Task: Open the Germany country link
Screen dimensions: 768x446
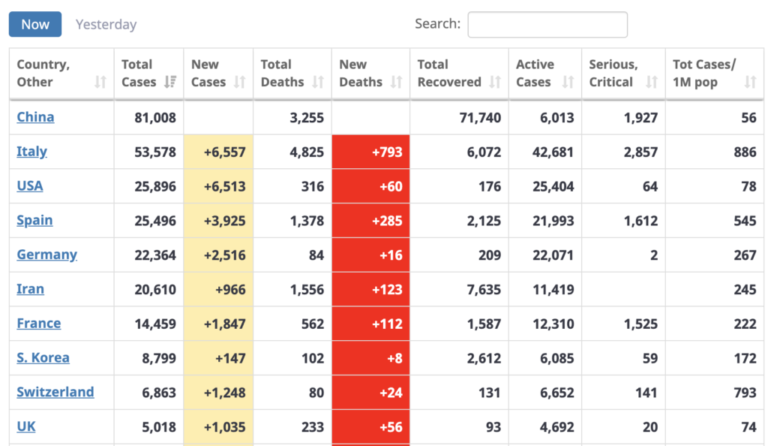Action: [47, 255]
